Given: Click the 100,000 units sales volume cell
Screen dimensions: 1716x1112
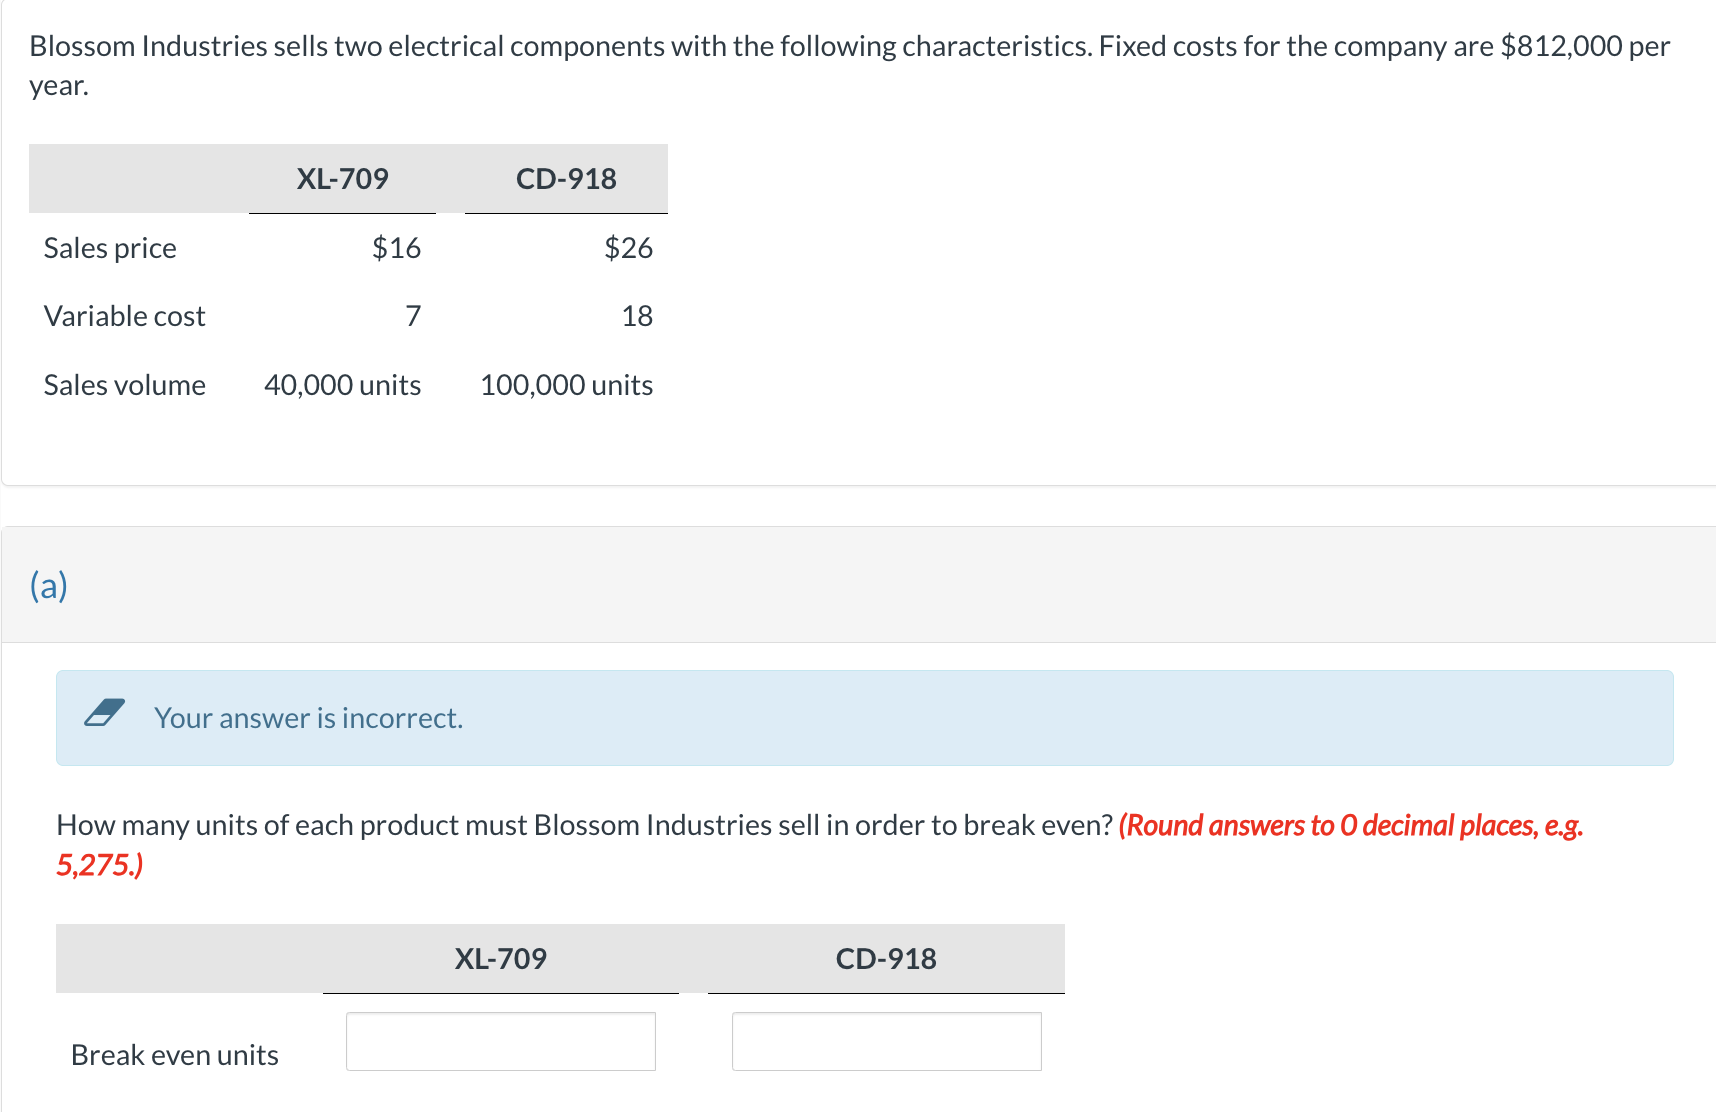Looking at the screenshot, I should pos(566,385).
